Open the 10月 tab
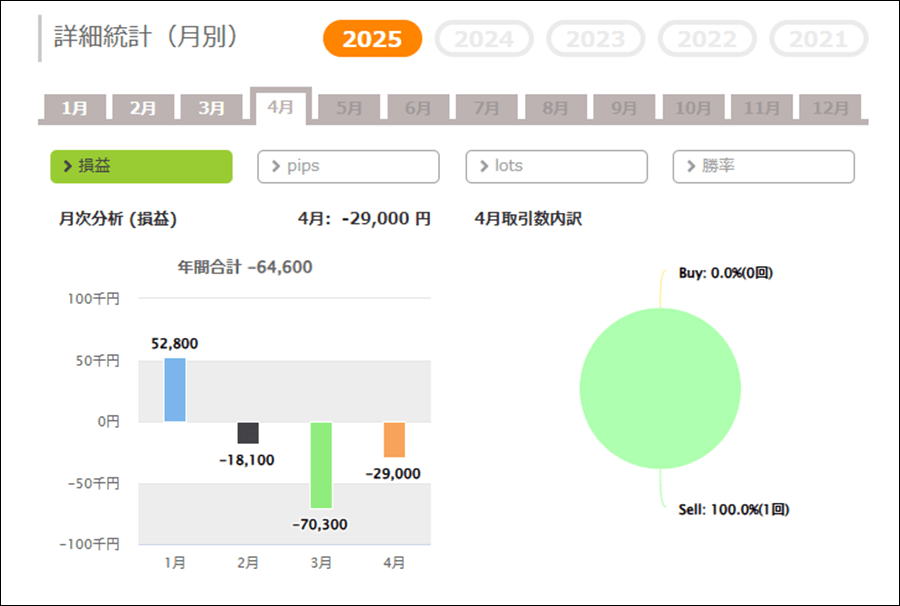 (693, 107)
